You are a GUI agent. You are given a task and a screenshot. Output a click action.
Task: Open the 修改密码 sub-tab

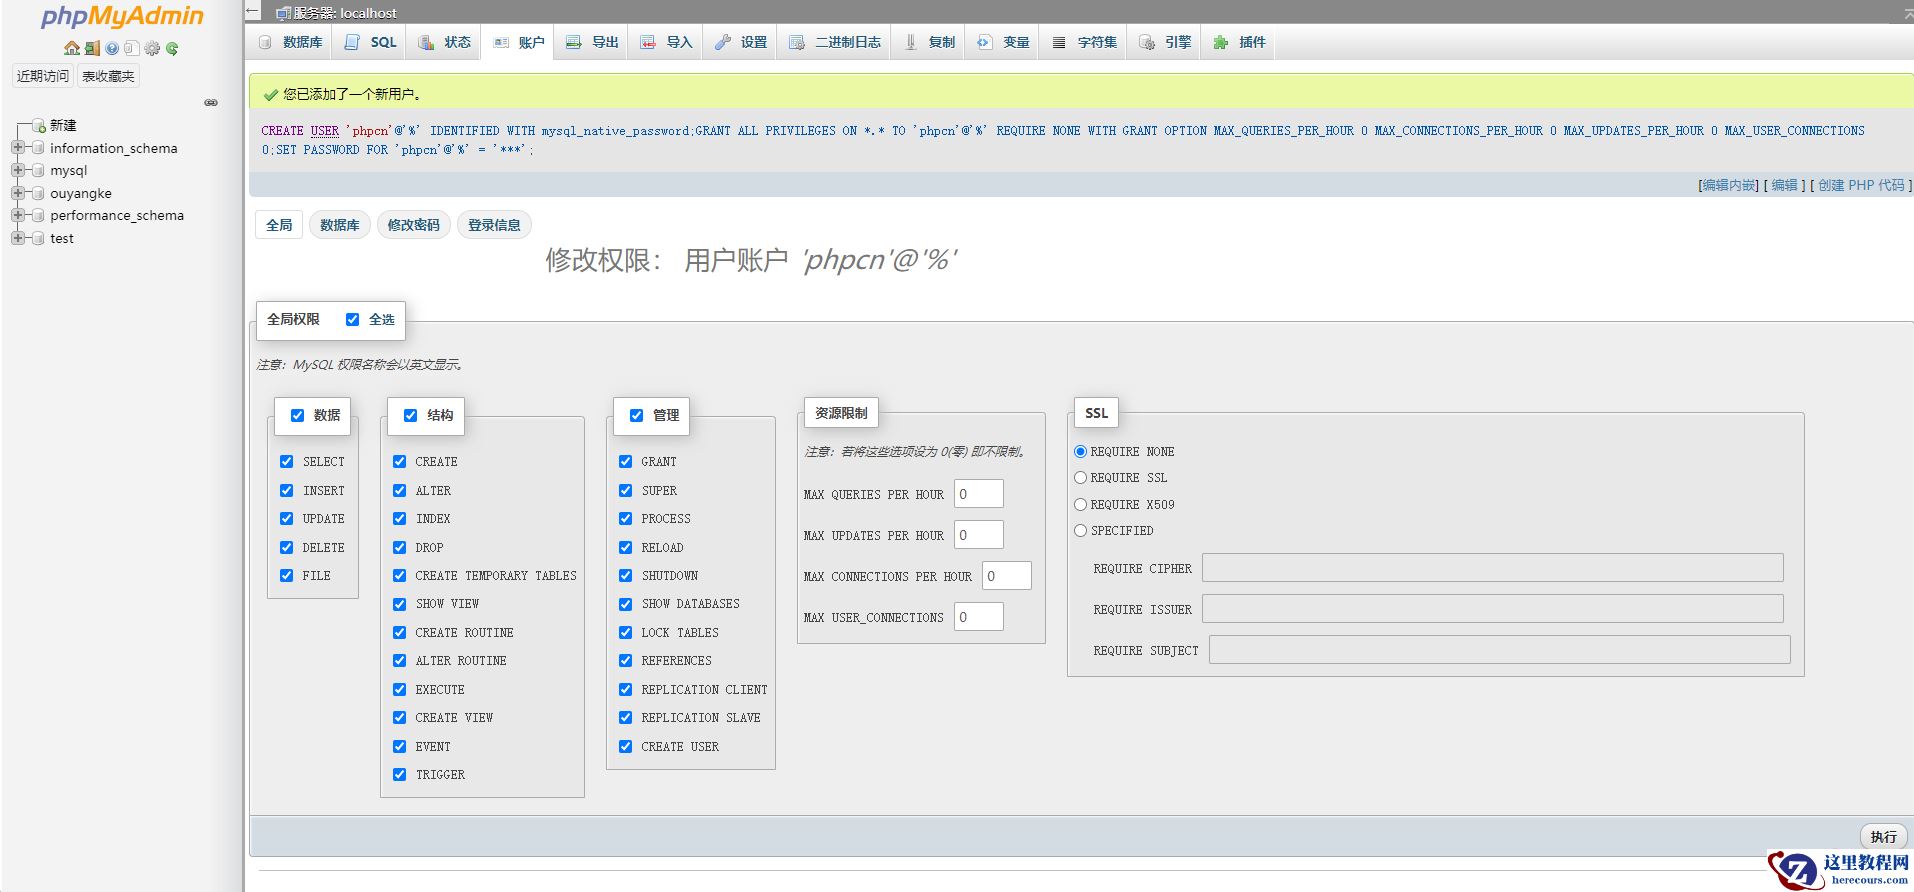(413, 225)
